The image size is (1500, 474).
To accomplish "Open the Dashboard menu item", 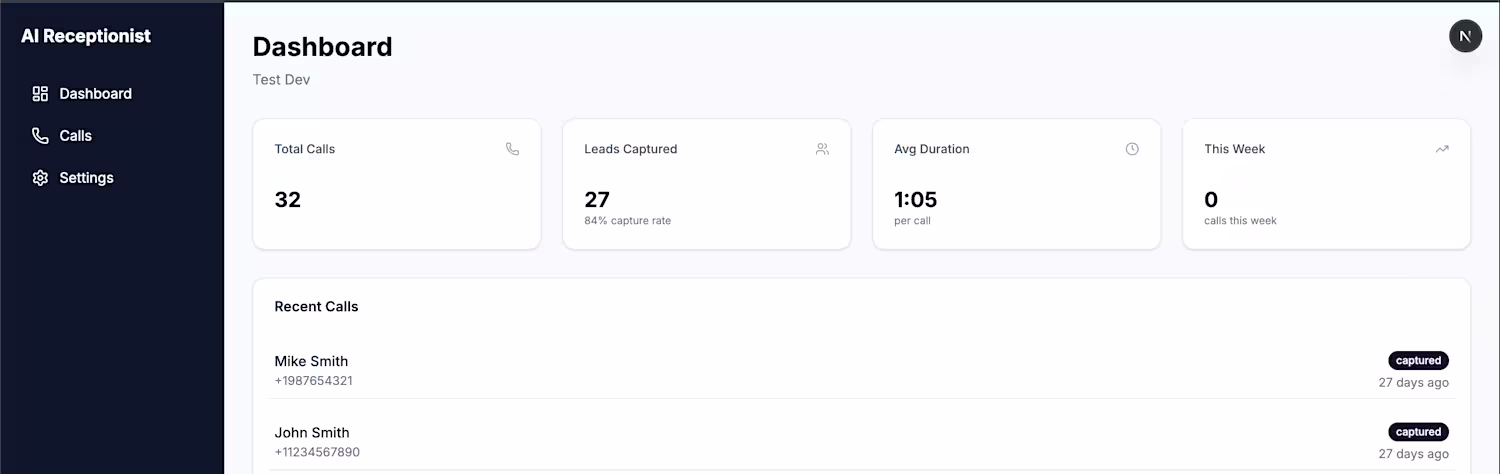I will point(95,94).
